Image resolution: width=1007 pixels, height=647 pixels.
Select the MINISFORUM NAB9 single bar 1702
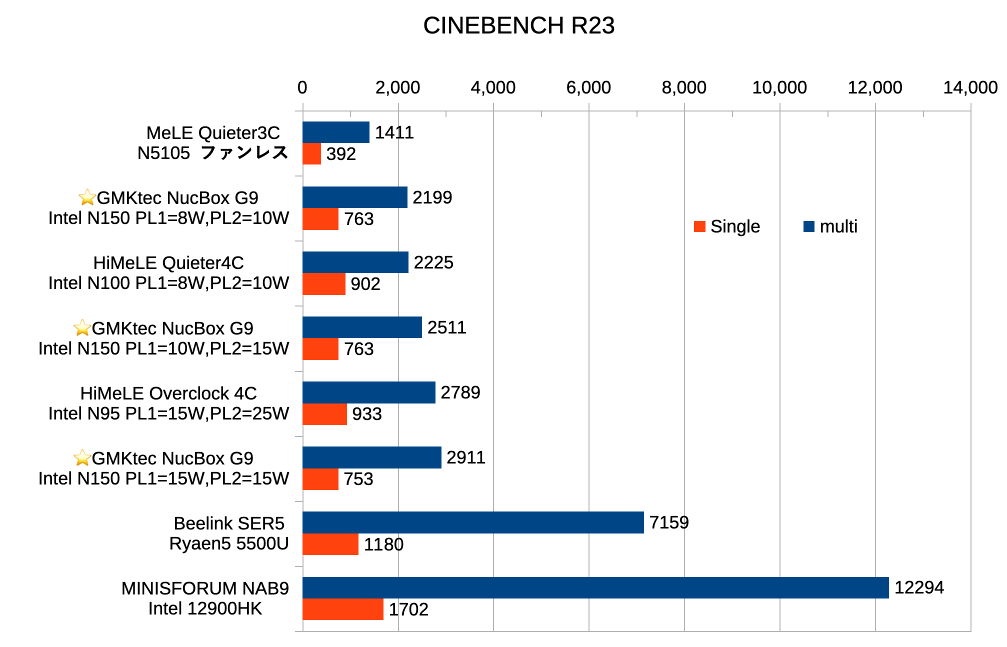343,609
